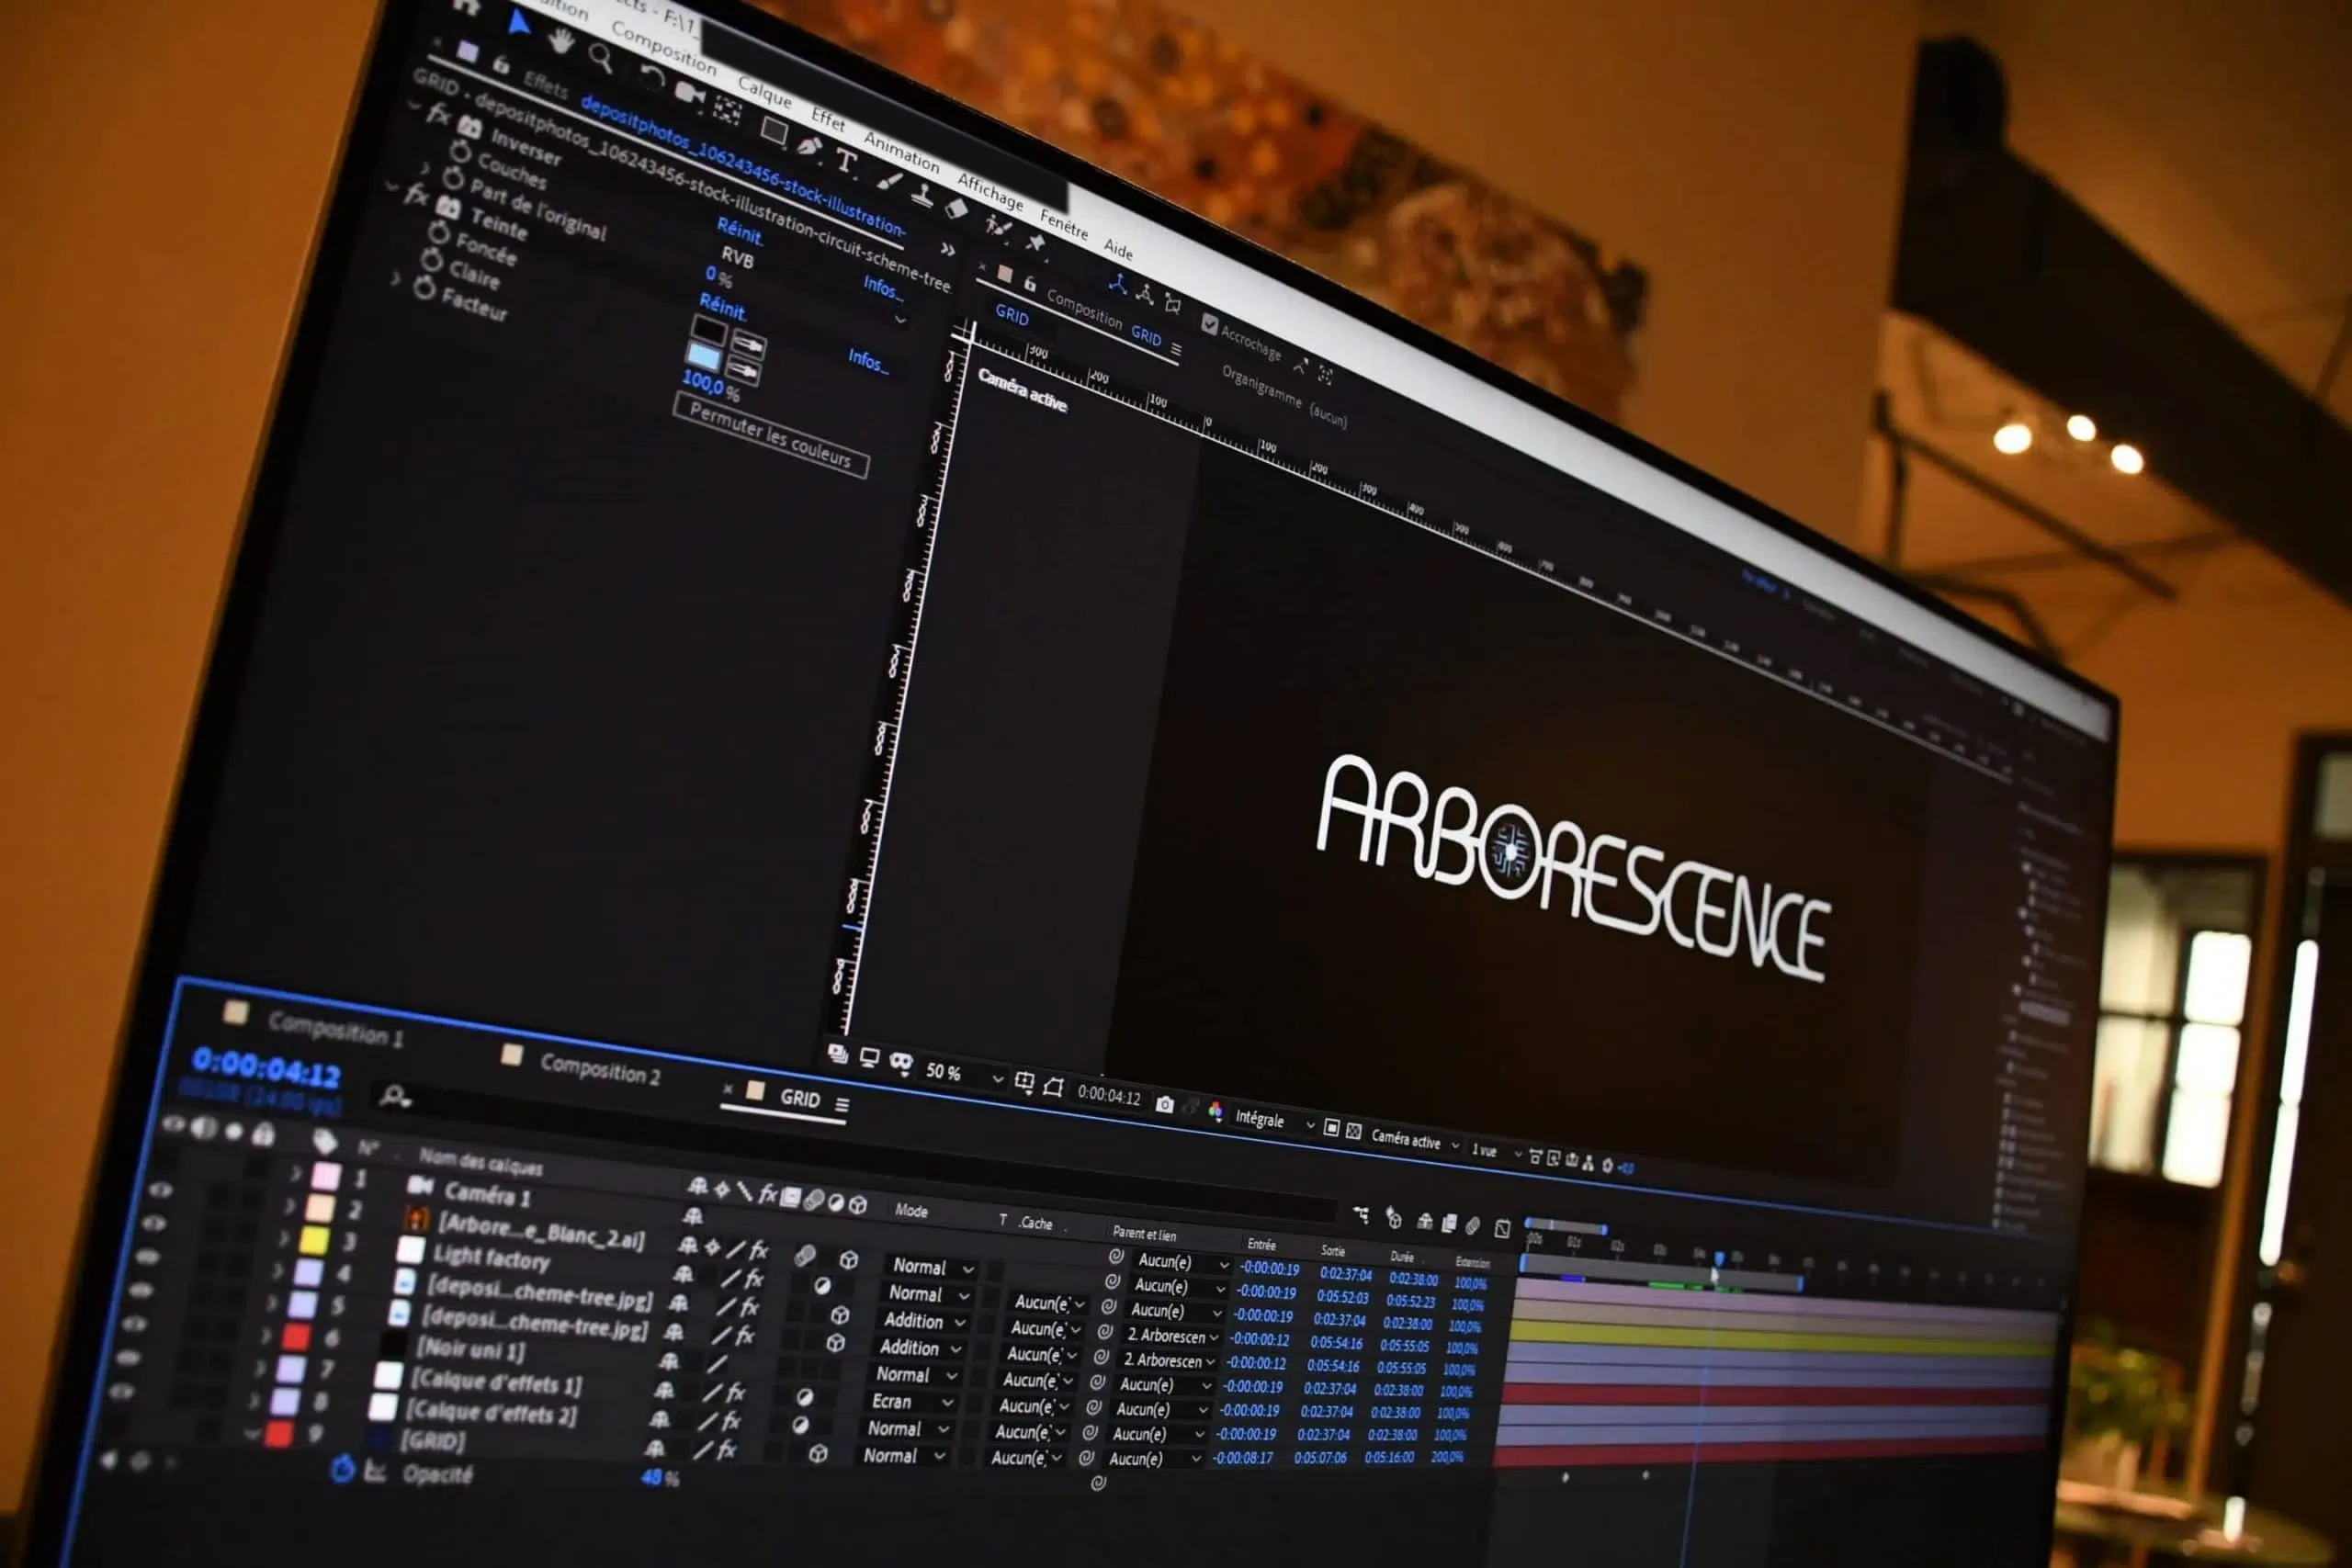The height and width of the screenshot is (1568, 2352).
Task: Click the blue current-time indicator in timeline
Action: pyautogui.click(x=1719, y=1259)
